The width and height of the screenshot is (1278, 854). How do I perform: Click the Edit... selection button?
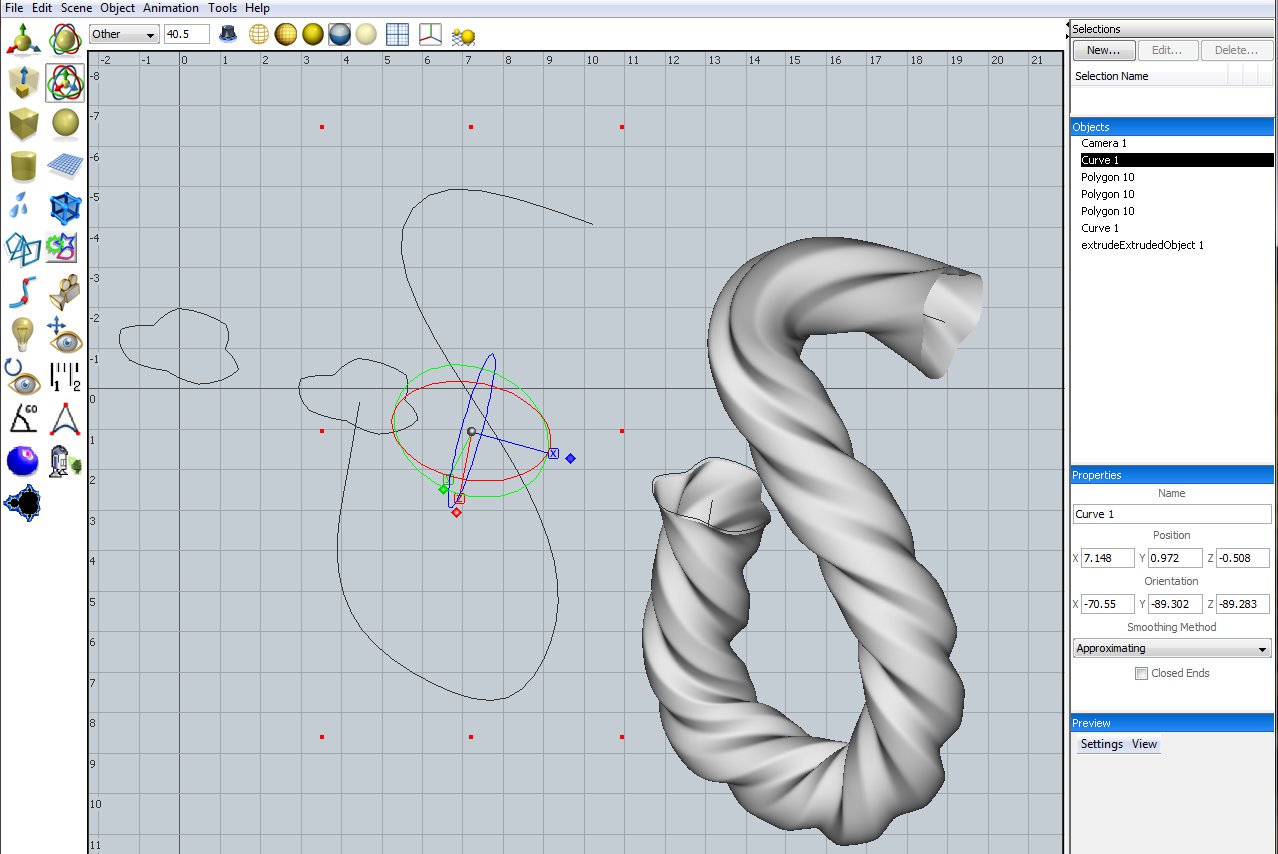tap(1167, 50)
